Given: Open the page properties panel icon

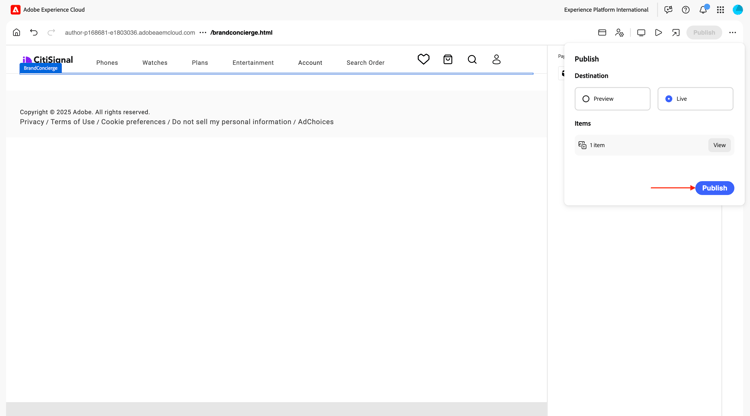Looking at the screenshot, I should tap(602, 33).
